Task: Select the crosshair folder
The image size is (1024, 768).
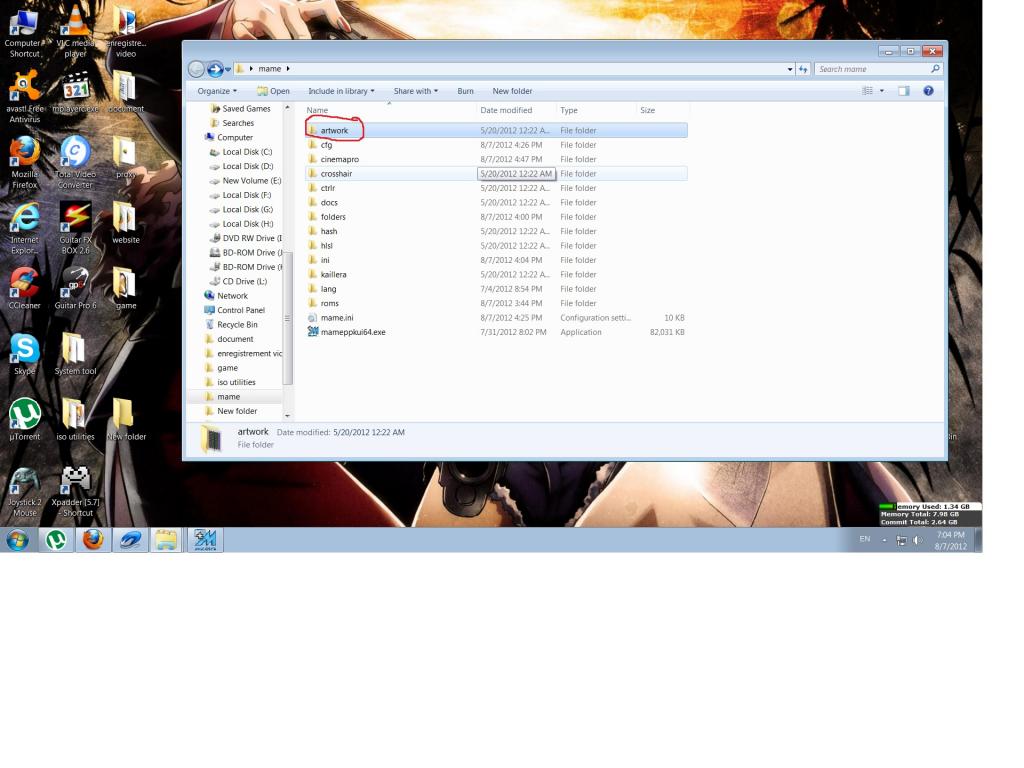Action: 496,174
